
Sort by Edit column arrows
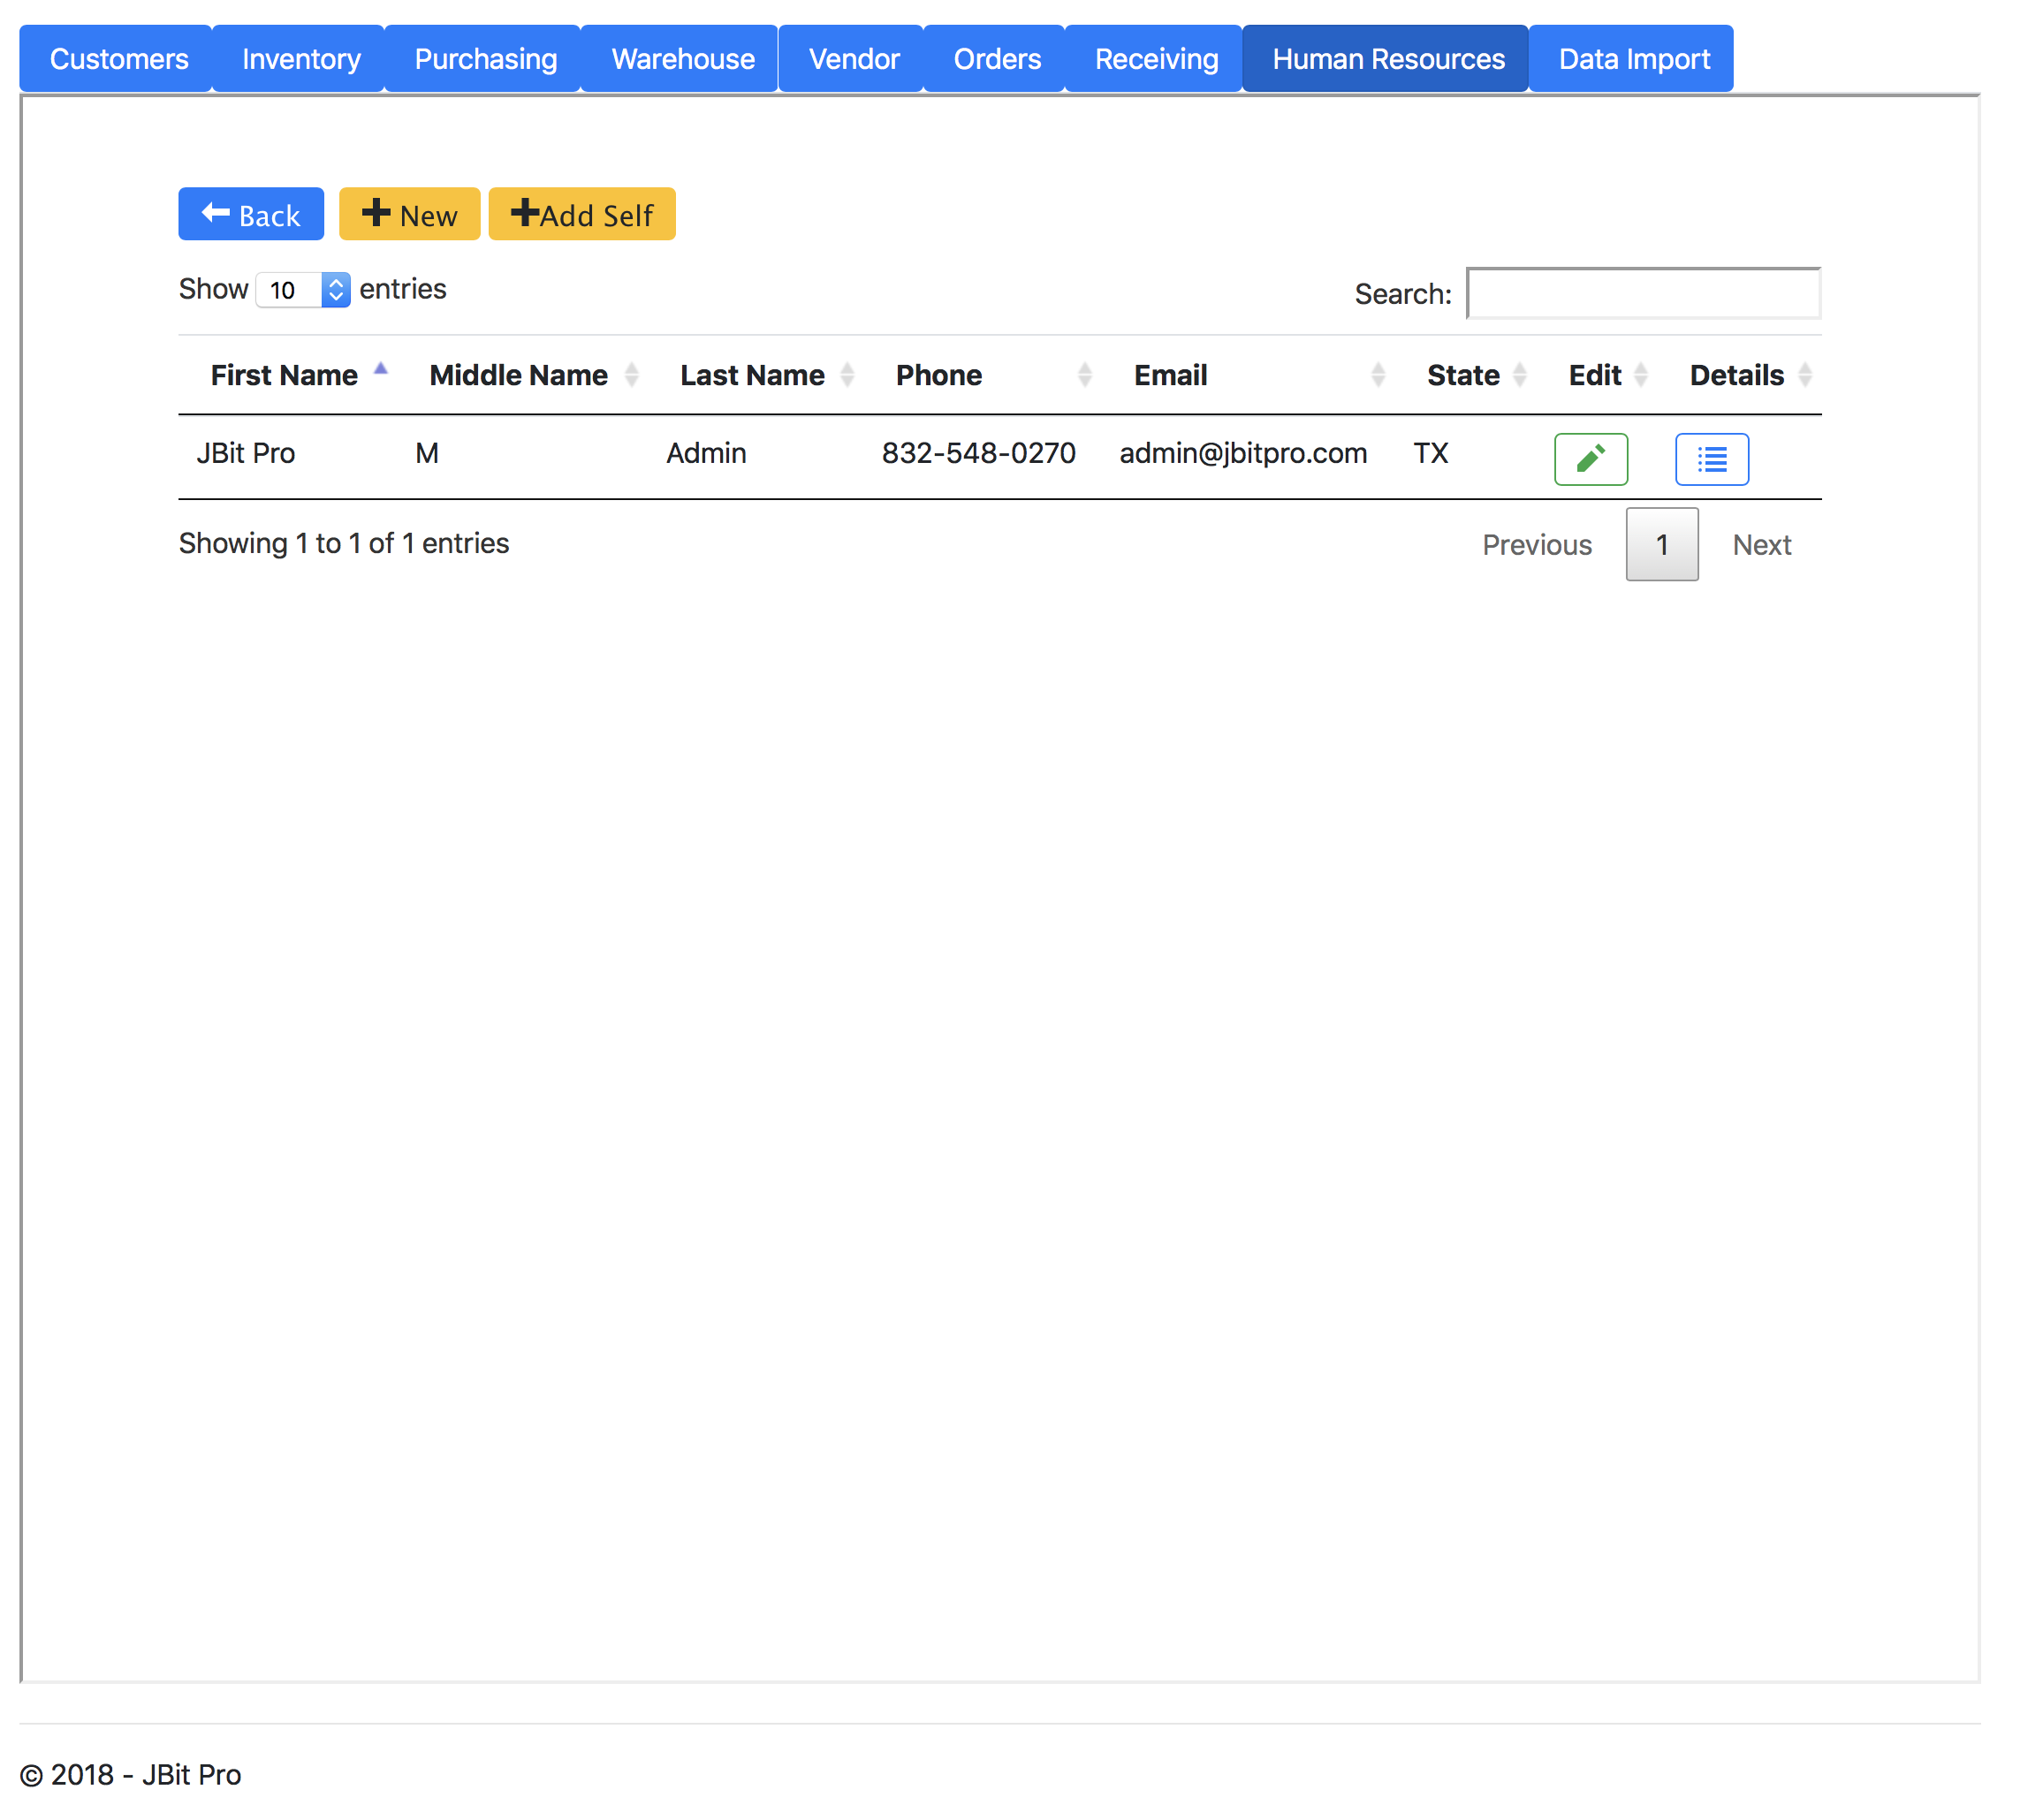pyautogui.click(x=1640, y=375)
